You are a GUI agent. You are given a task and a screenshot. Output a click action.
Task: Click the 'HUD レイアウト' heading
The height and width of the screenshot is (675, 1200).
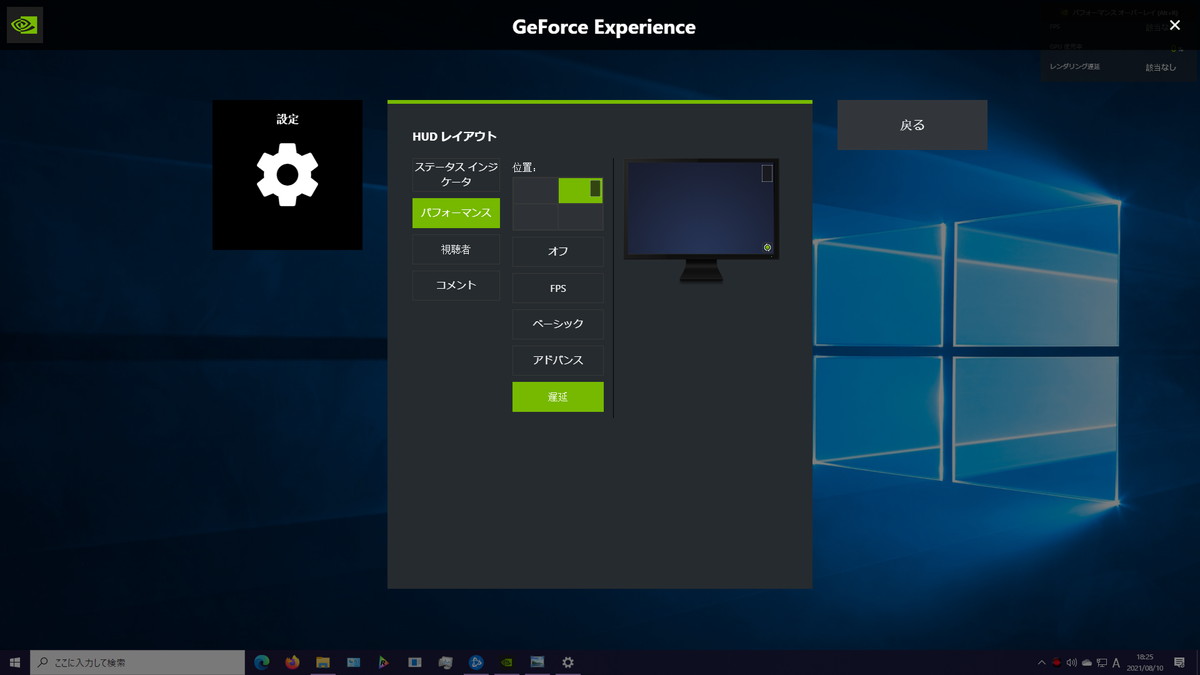pyautogui.click(x=455, y=136)
